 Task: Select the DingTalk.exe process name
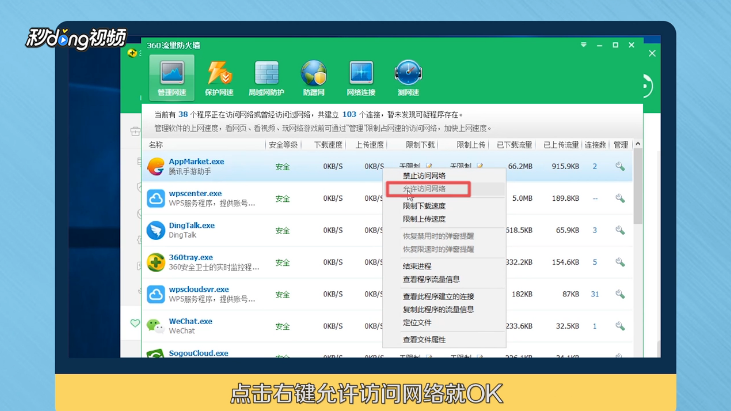click(192, 225)
